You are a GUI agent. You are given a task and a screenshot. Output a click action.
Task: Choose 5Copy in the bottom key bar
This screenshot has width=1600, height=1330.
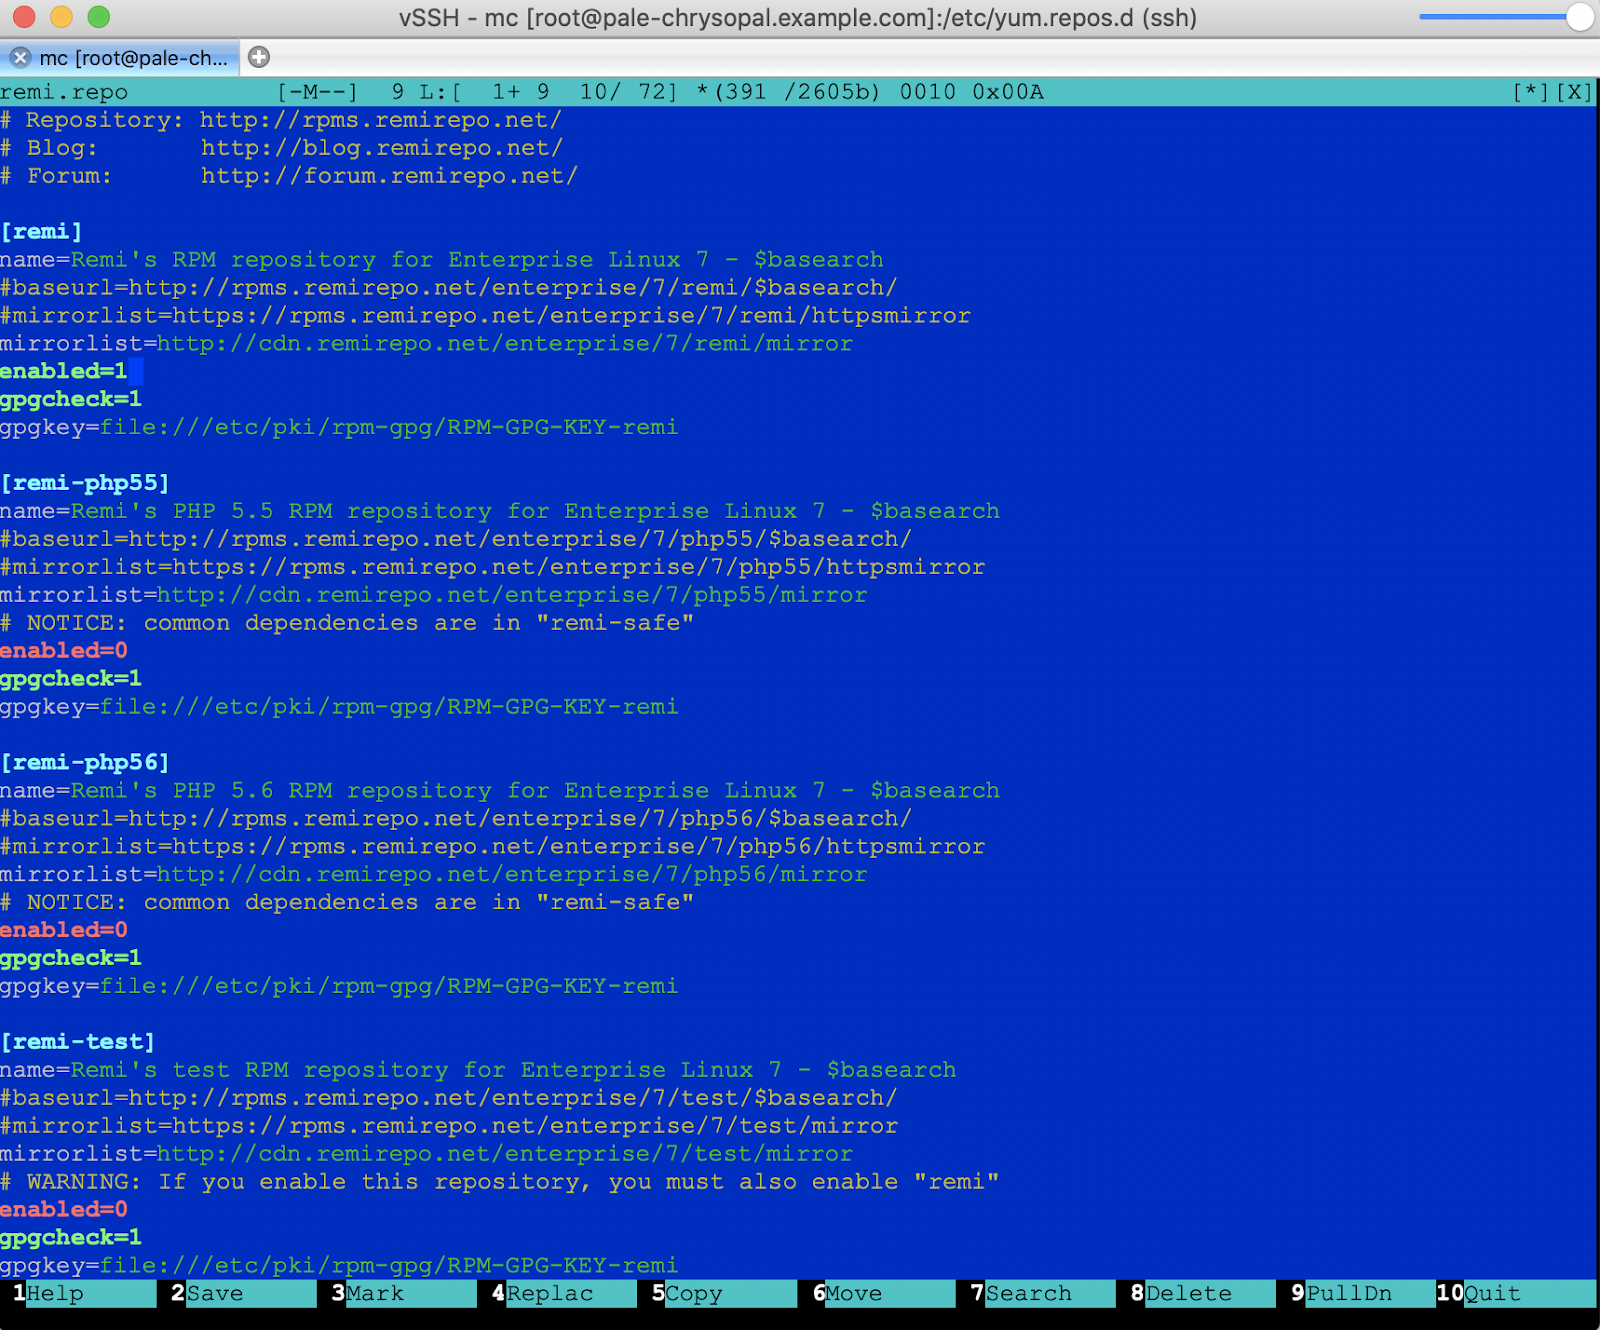point(724,1293)
